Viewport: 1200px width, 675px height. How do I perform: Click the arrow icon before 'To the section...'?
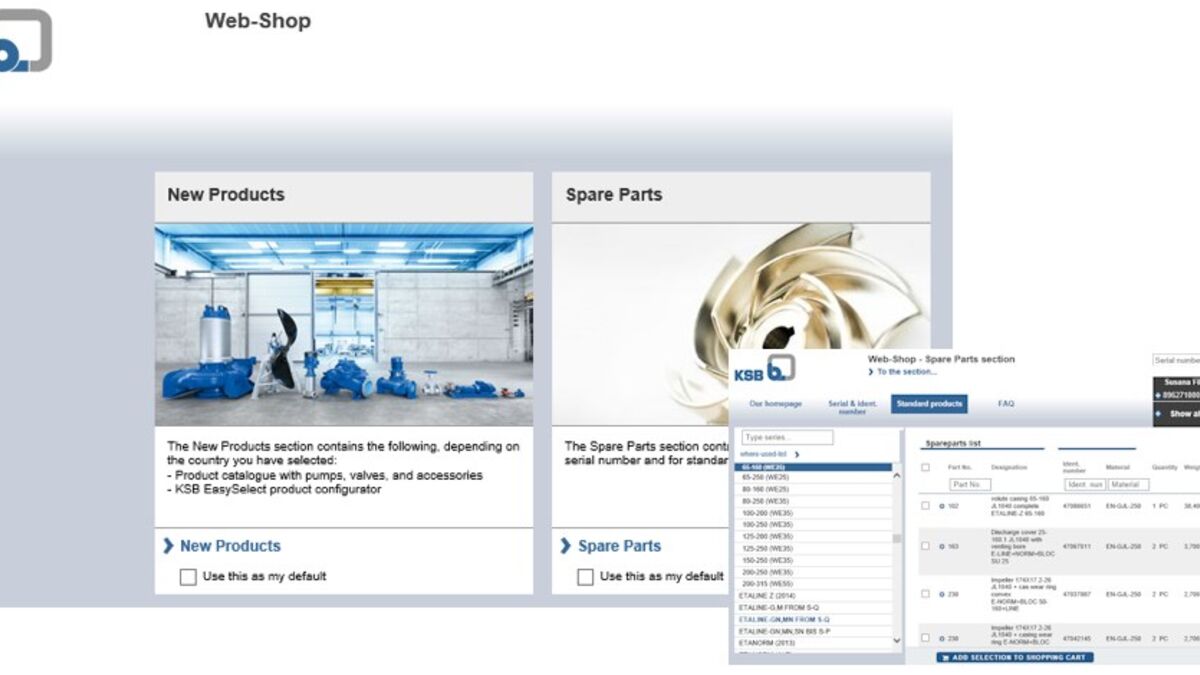[871, 372]
